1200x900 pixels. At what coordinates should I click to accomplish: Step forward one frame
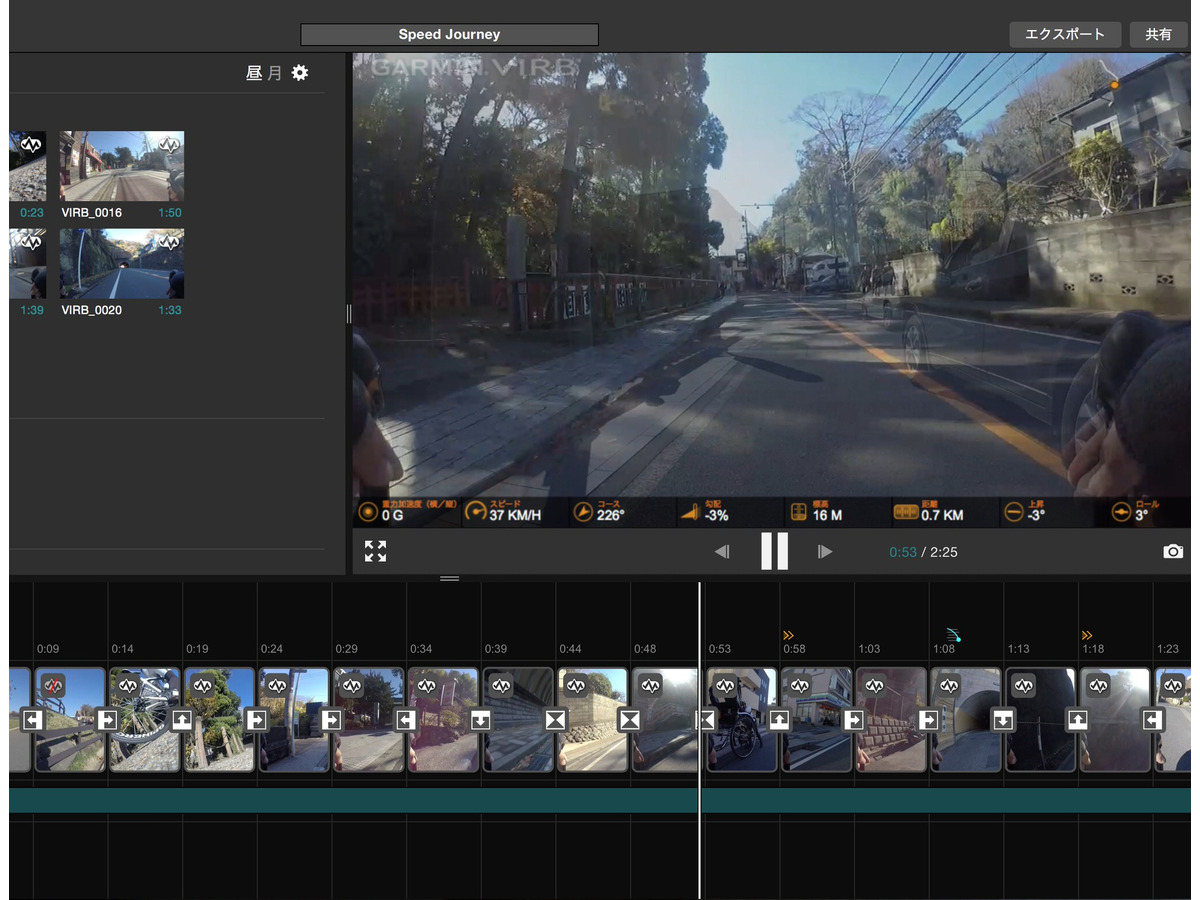(825, 551)
